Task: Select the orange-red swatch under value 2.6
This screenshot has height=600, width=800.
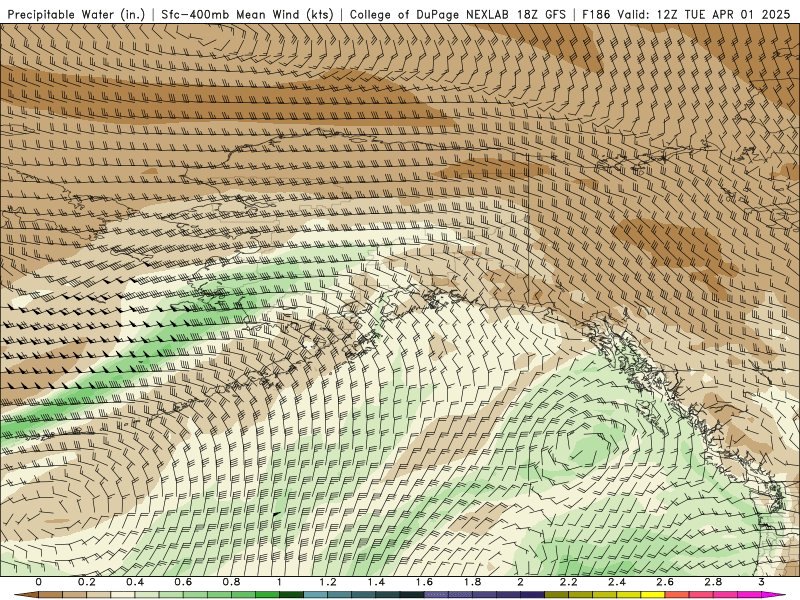Action: point(677,595)
